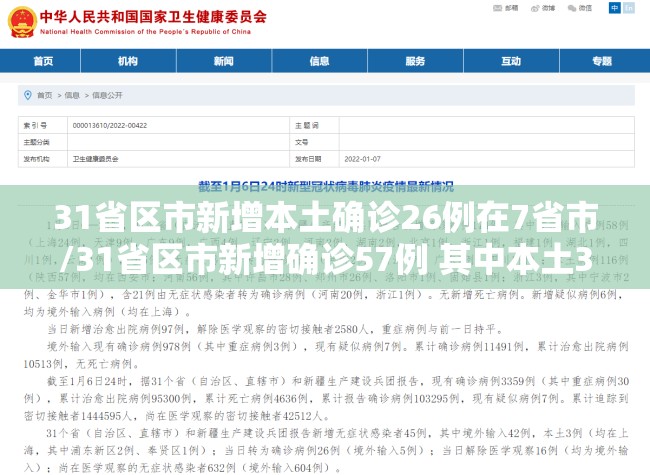This screenshot has height=475, width=650.
Task: Click the paragraph starting 境外输入现有确诊病例978例
Action: (326, 355)
